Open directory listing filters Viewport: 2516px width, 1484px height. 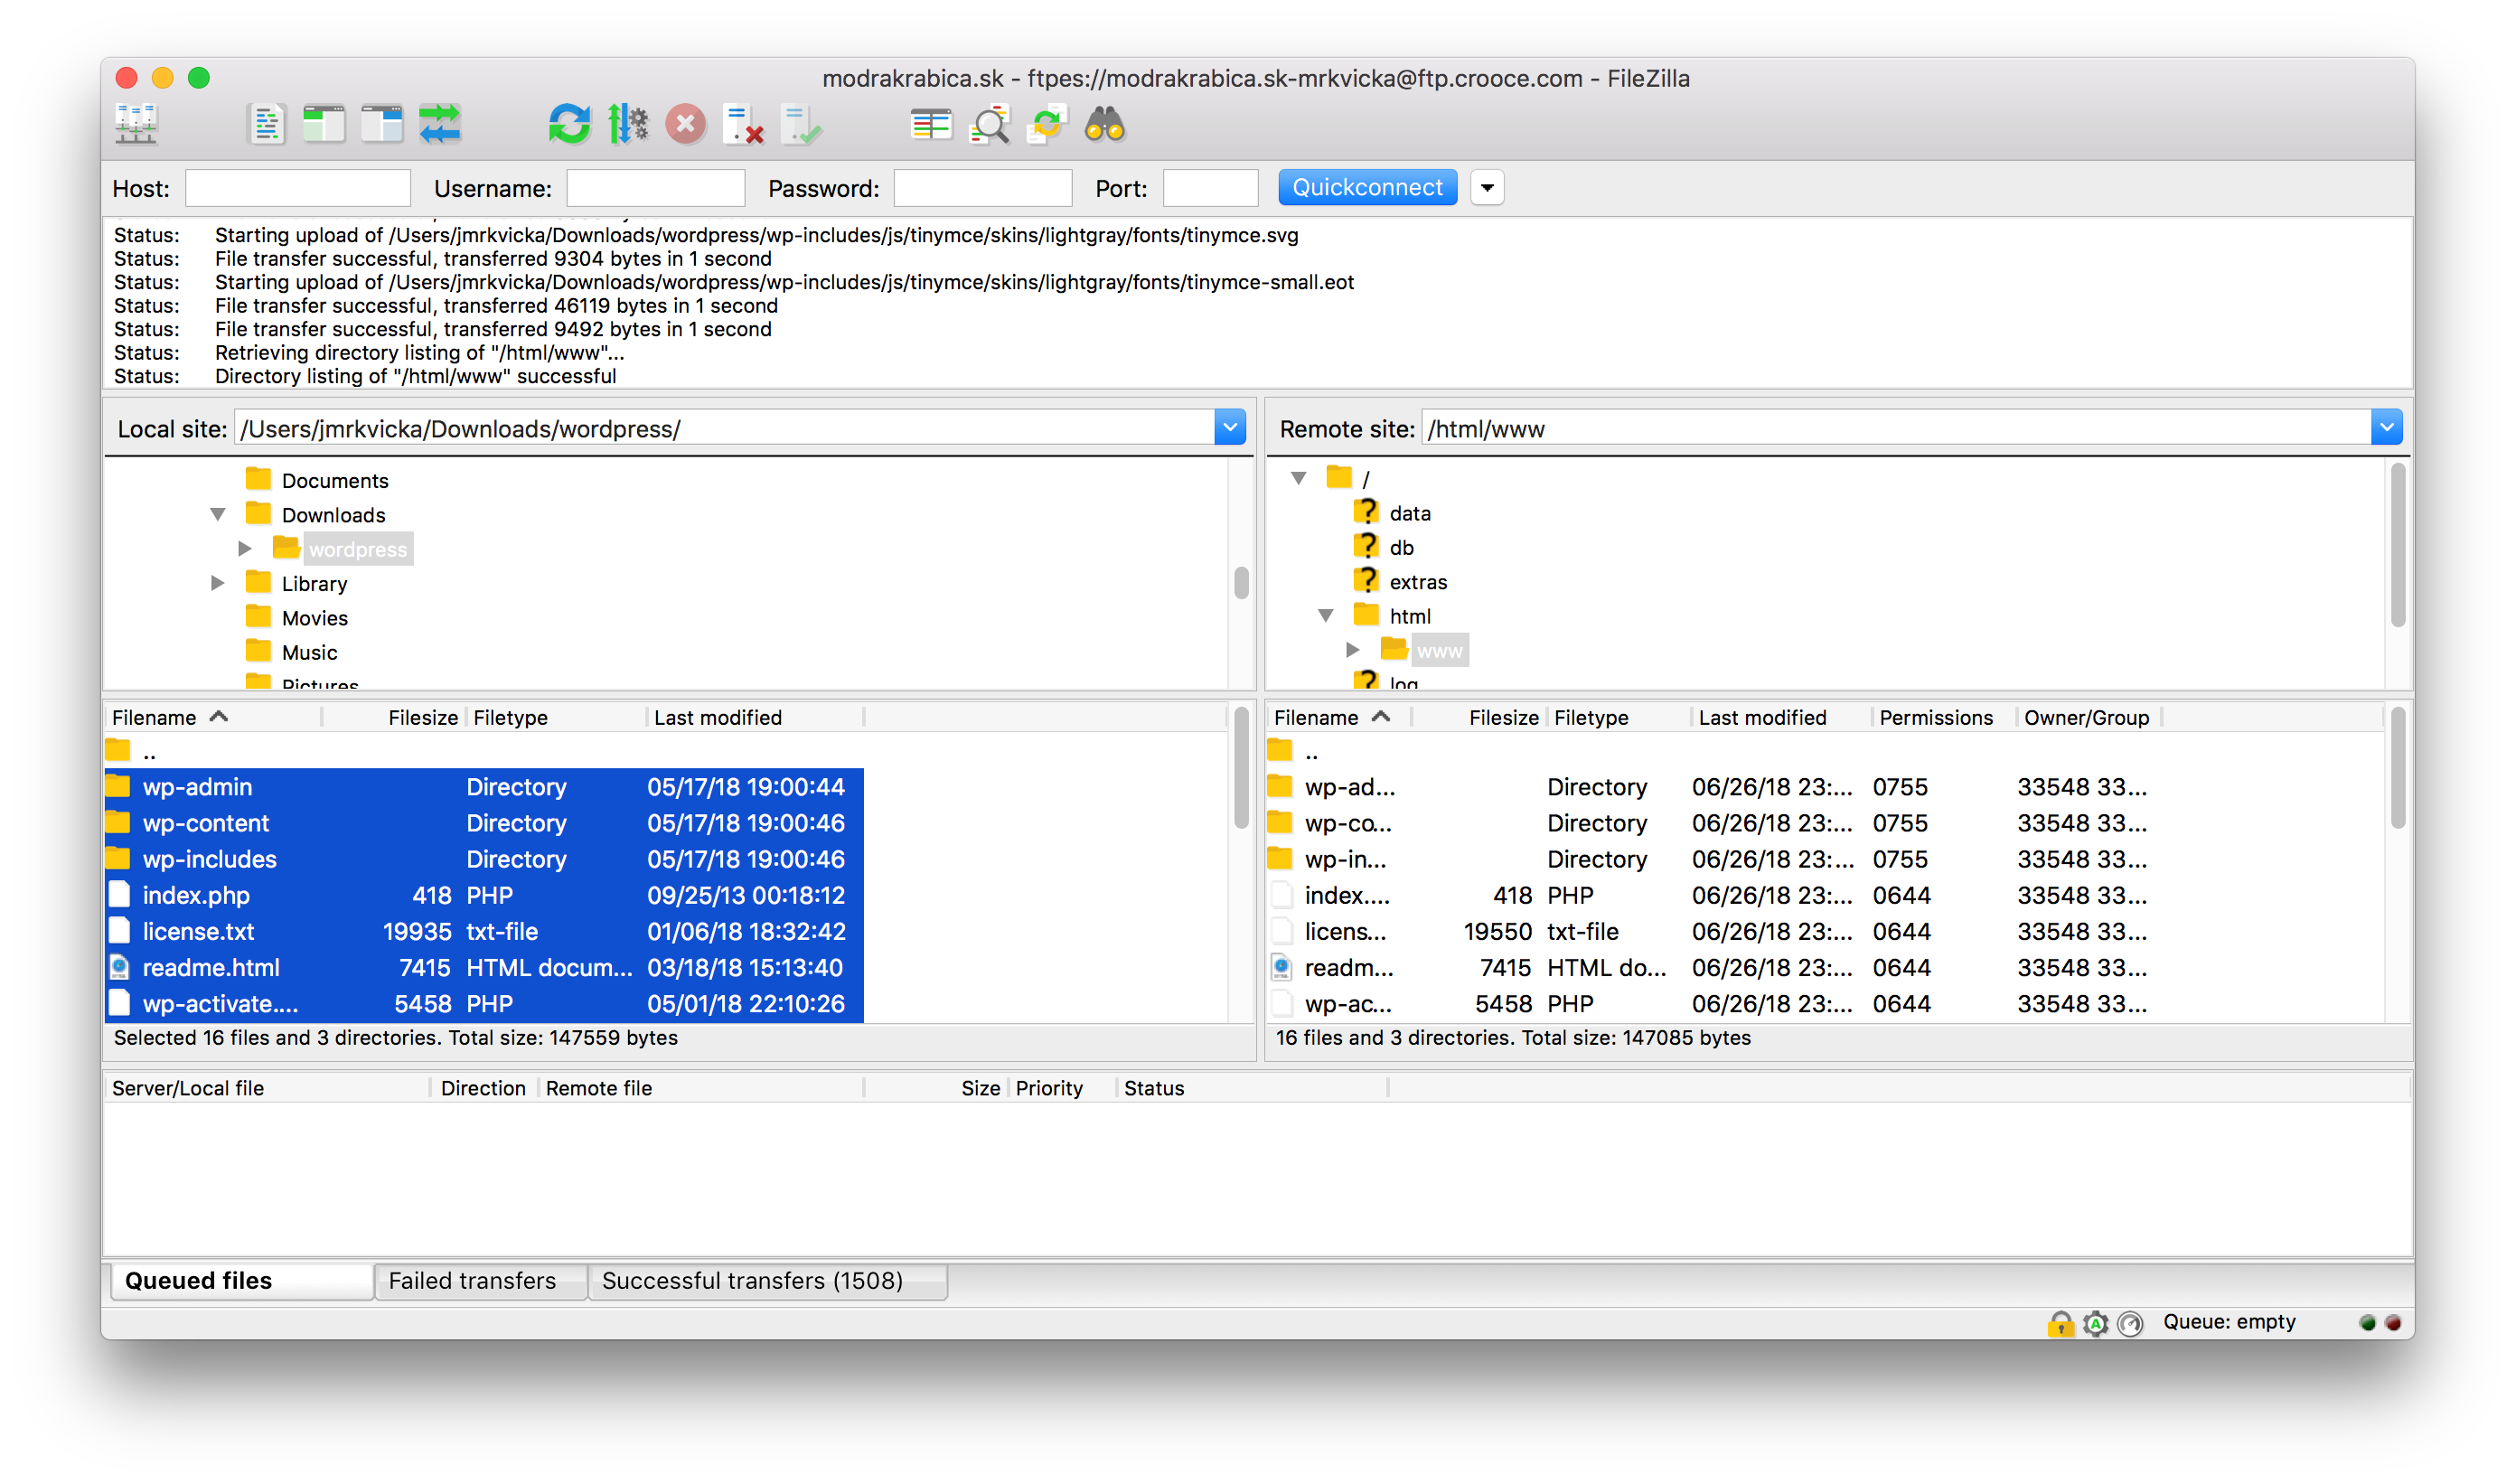point(930,125)
